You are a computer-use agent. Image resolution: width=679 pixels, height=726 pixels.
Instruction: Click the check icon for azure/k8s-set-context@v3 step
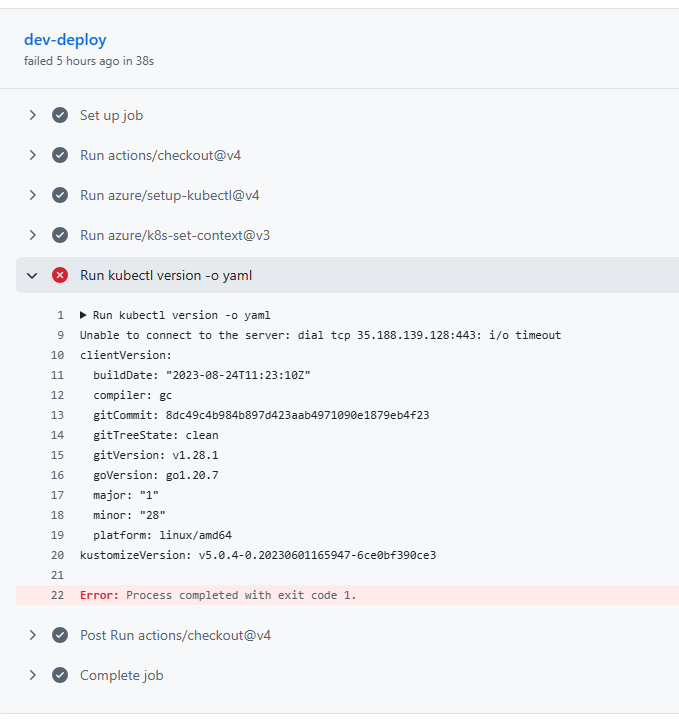pos(60,235)
